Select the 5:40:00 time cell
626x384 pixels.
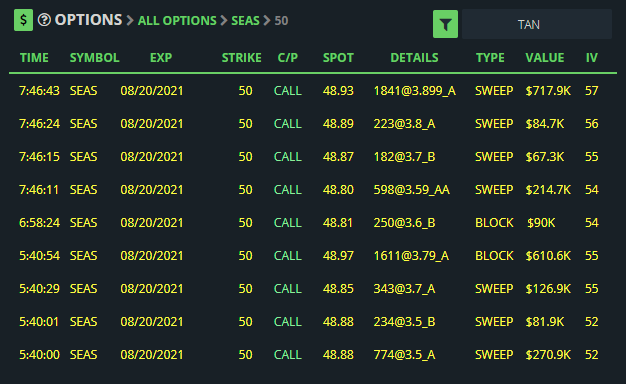pyautogui.click(x=39, y=355)
